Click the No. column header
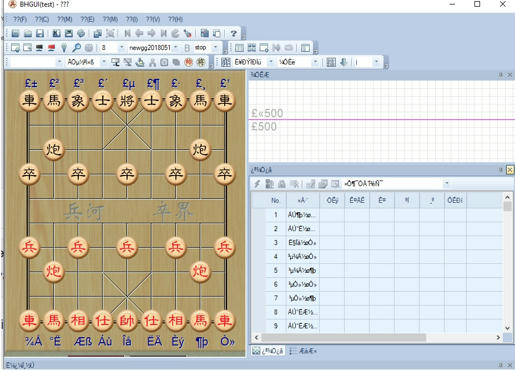Screen dimensions: 515x370 pyautogui.click(x=275, y=200)
